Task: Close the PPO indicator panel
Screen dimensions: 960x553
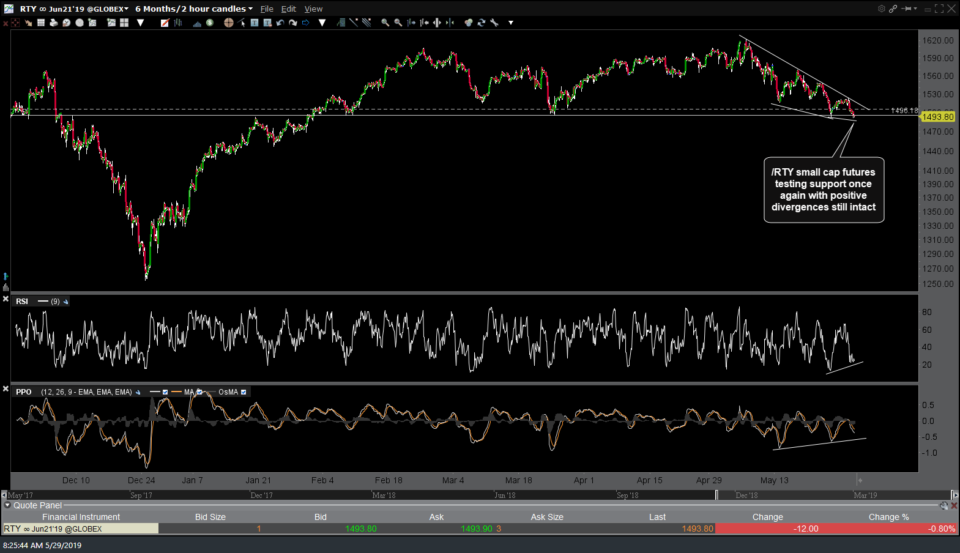Action: (x=6, y=389)
